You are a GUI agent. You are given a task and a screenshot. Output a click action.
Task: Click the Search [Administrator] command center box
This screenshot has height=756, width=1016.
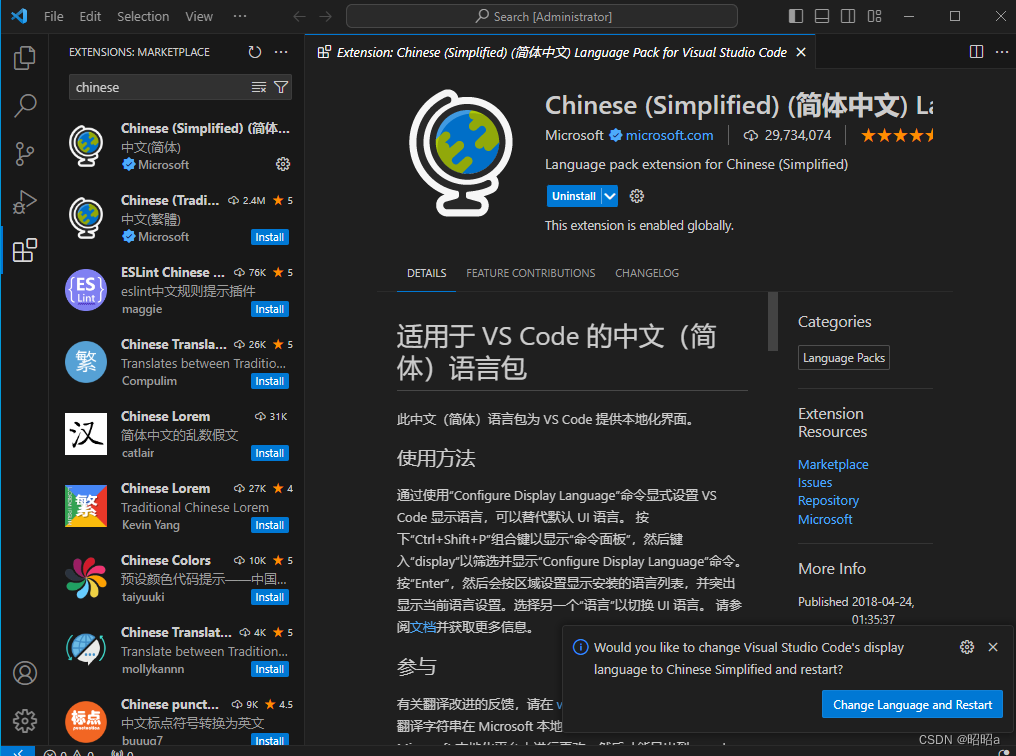(x=542, y=16)
